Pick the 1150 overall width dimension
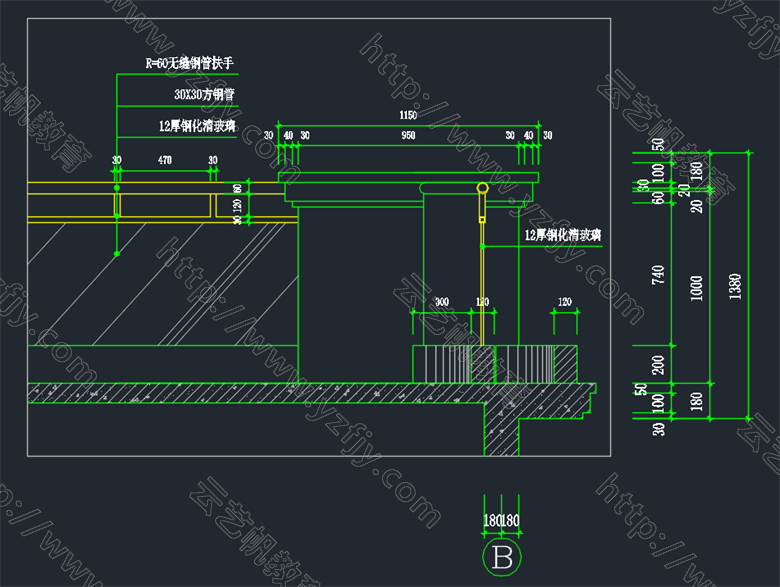Screen dimensions: 780x587 click(x=408, y=115)
